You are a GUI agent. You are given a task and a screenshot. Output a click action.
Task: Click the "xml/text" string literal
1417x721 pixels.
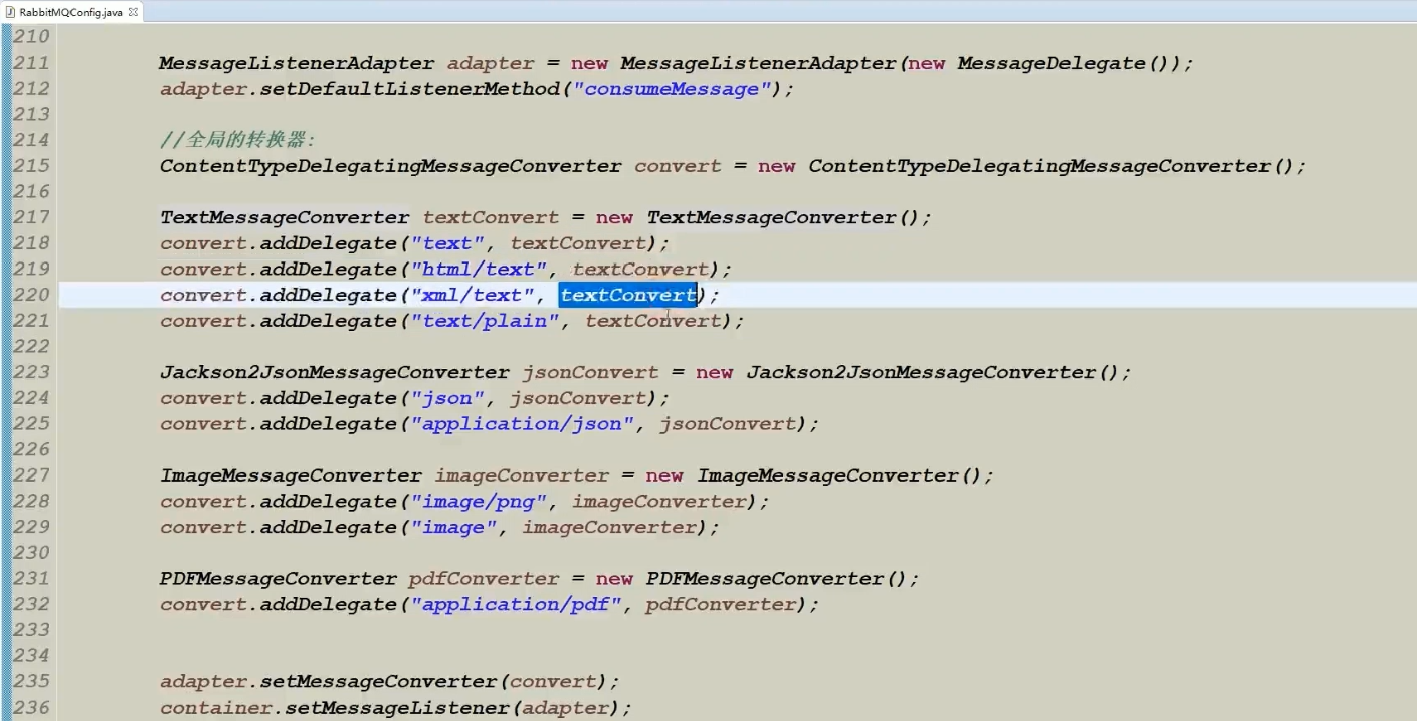click(x=472, y=295)
